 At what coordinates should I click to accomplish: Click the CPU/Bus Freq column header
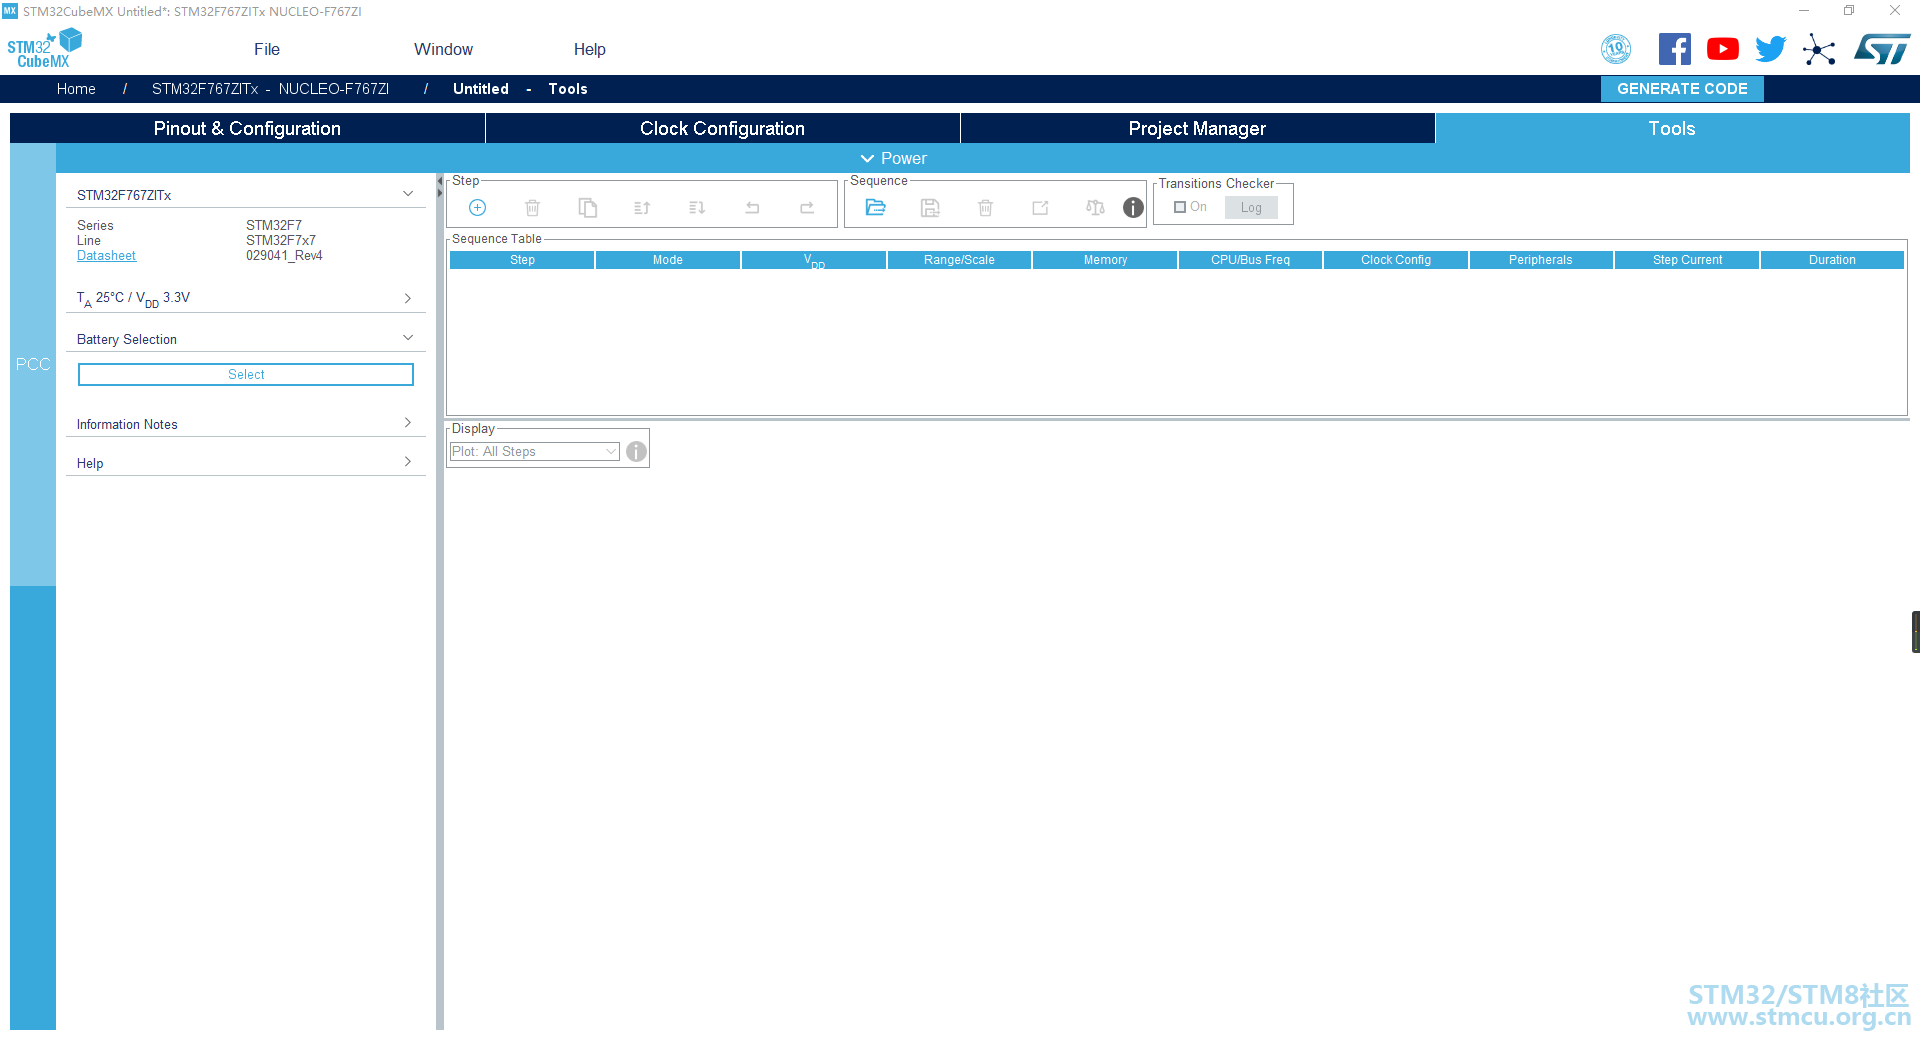pos(1250,260)
